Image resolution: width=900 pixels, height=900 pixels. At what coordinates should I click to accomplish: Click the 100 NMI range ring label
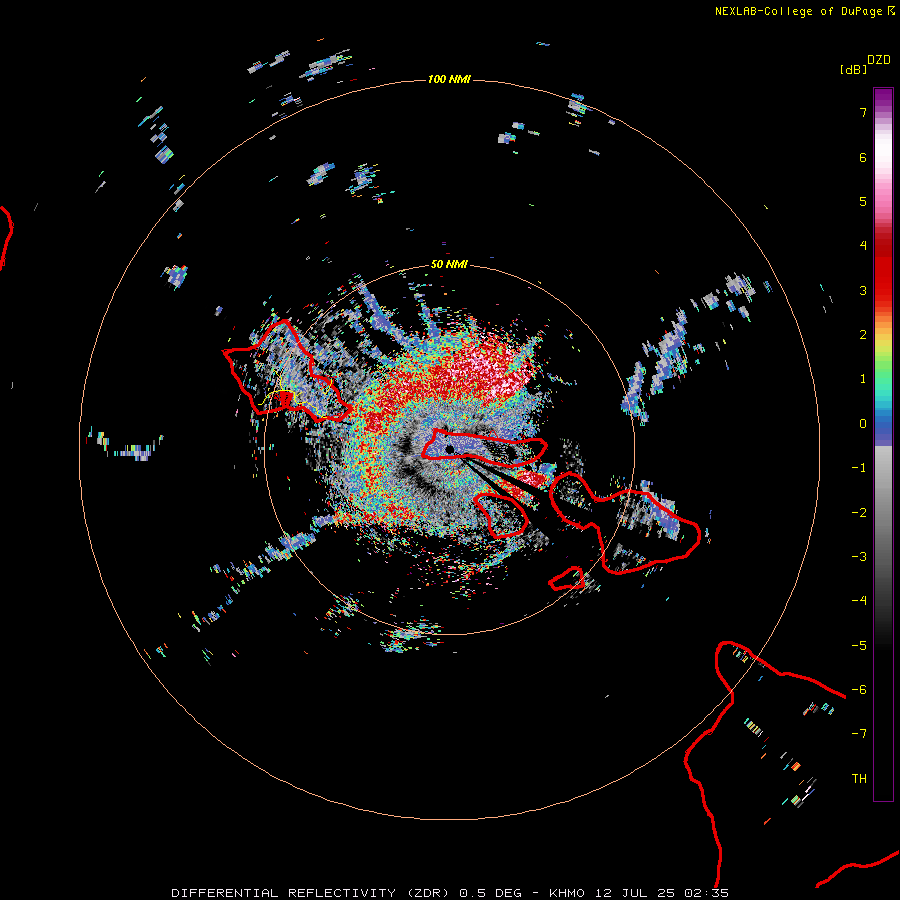click(x=449, y=79)
